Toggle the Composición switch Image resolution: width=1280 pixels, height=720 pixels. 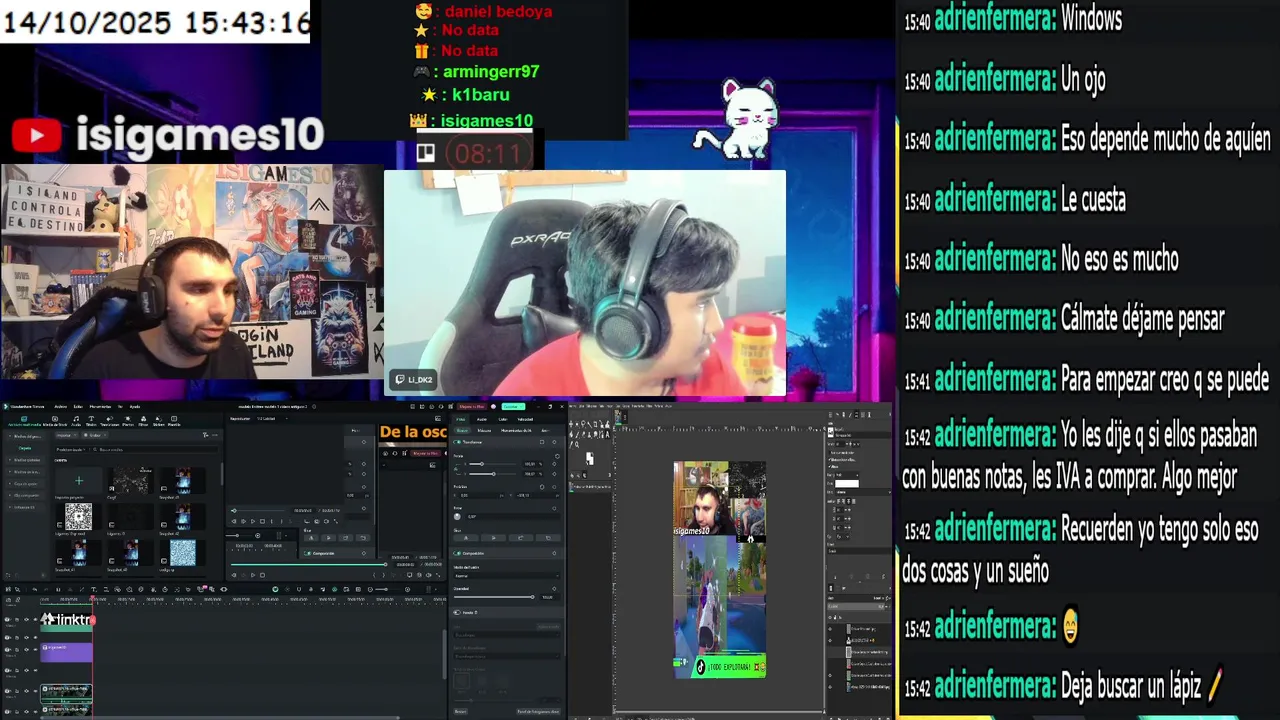point(457,553)
